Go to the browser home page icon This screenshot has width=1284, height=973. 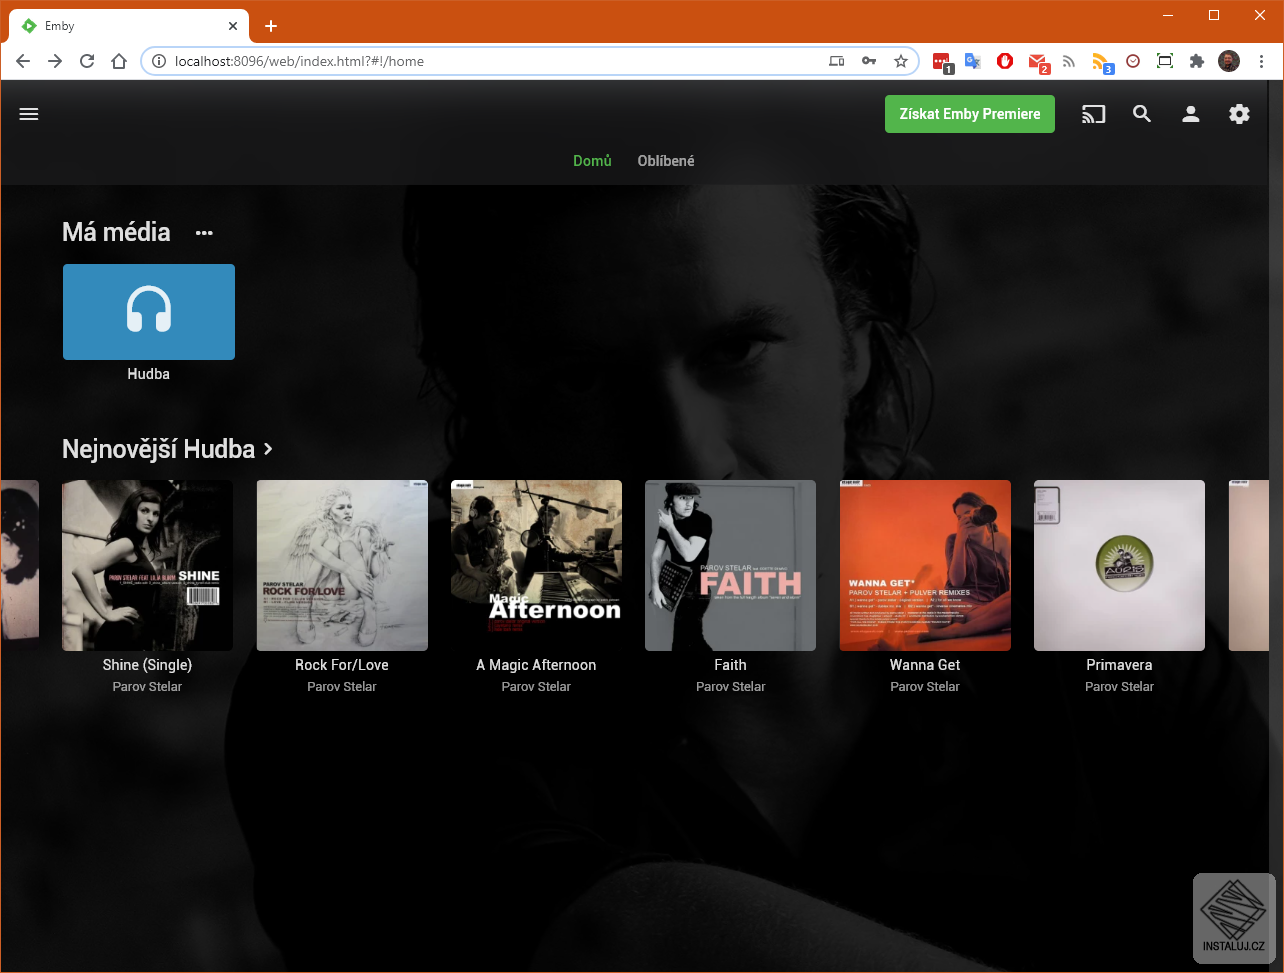point(119,61)
